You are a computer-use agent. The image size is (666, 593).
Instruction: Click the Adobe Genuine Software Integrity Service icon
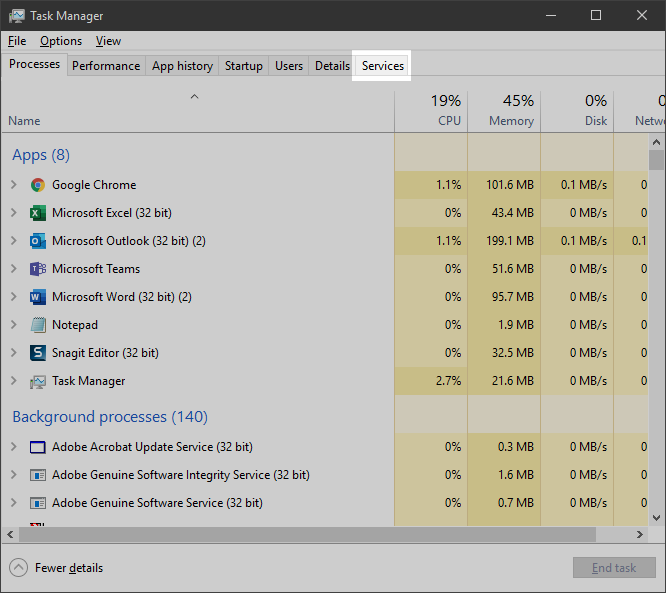tap(38, 475)
